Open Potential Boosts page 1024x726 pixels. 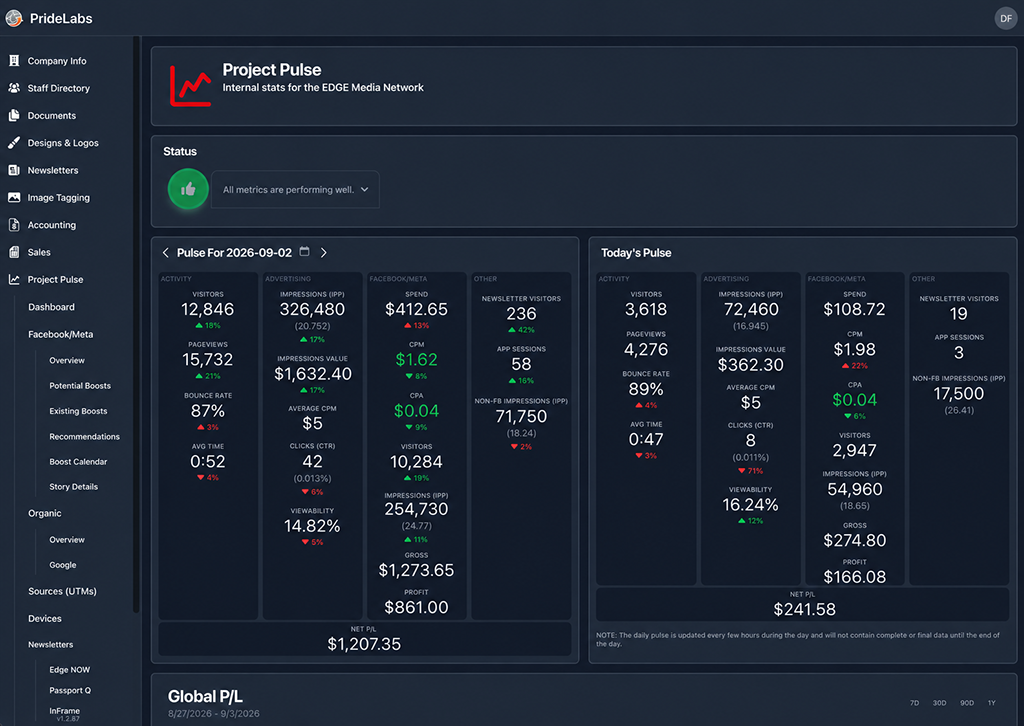80,386
